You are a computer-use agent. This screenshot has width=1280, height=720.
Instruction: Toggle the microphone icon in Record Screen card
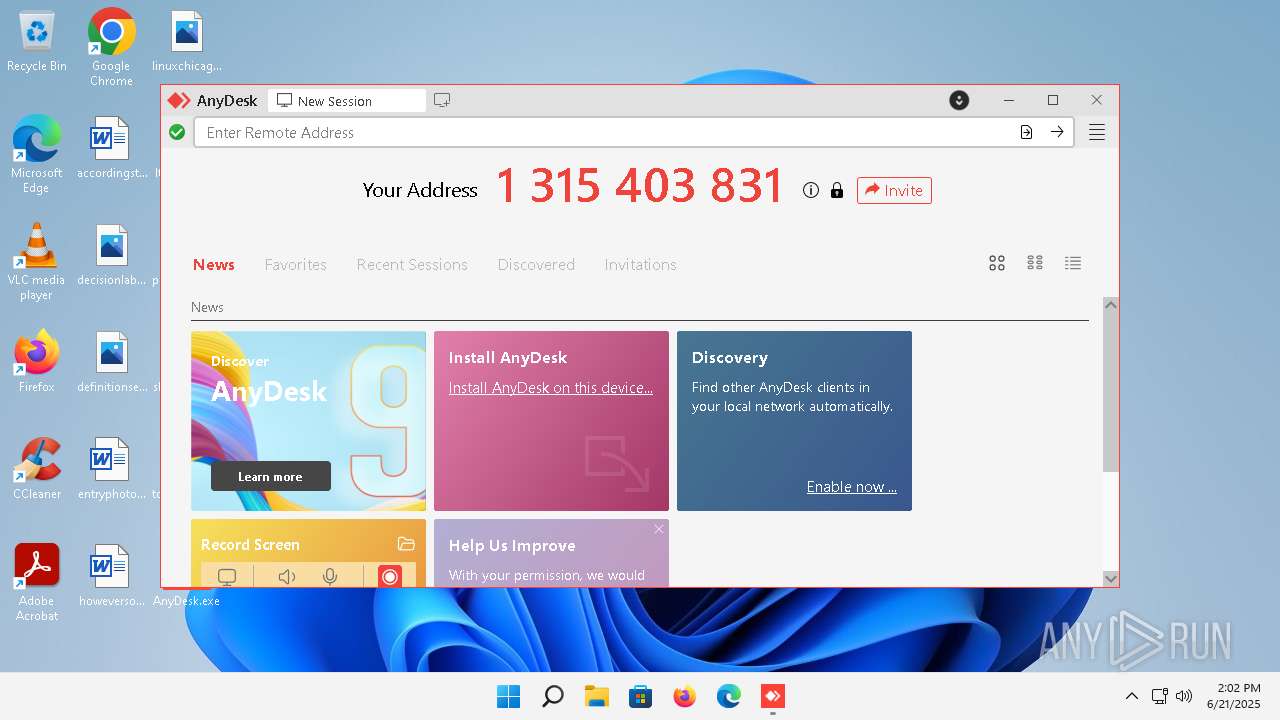click(330, 576)
